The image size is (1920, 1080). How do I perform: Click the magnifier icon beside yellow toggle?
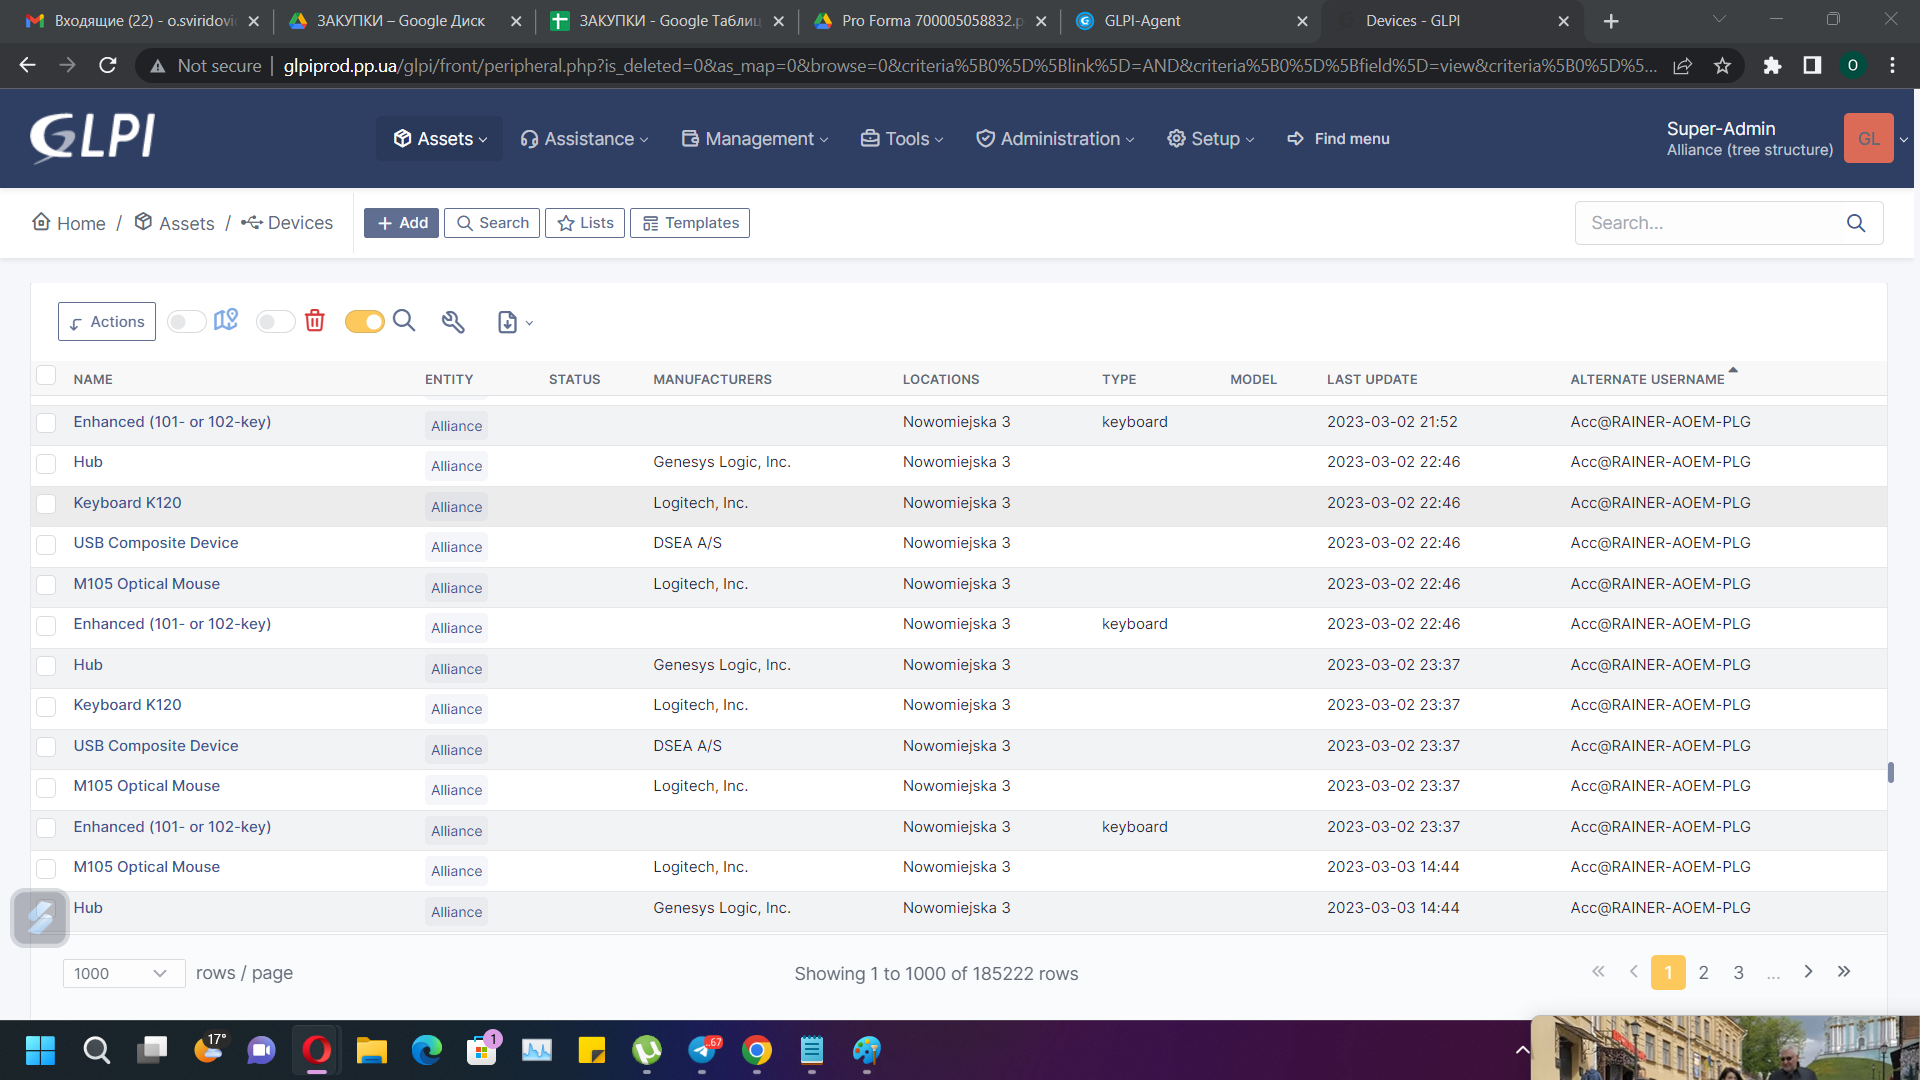click(x=404, y=320)
